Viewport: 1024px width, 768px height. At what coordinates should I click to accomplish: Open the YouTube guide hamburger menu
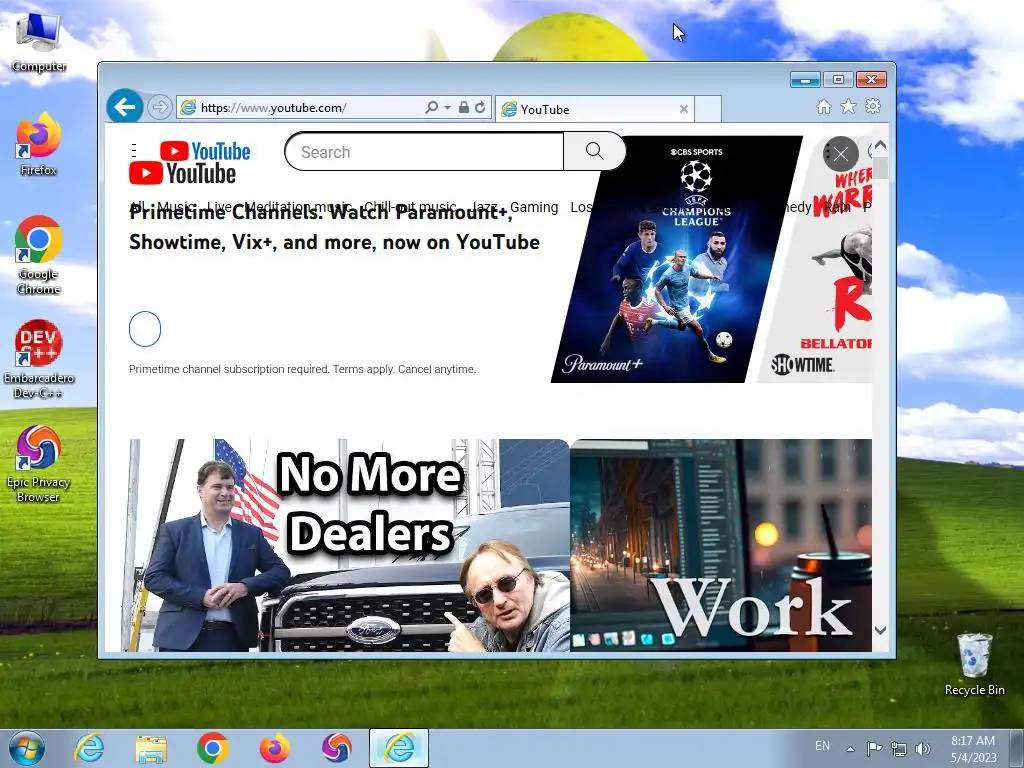coord(134,151)
